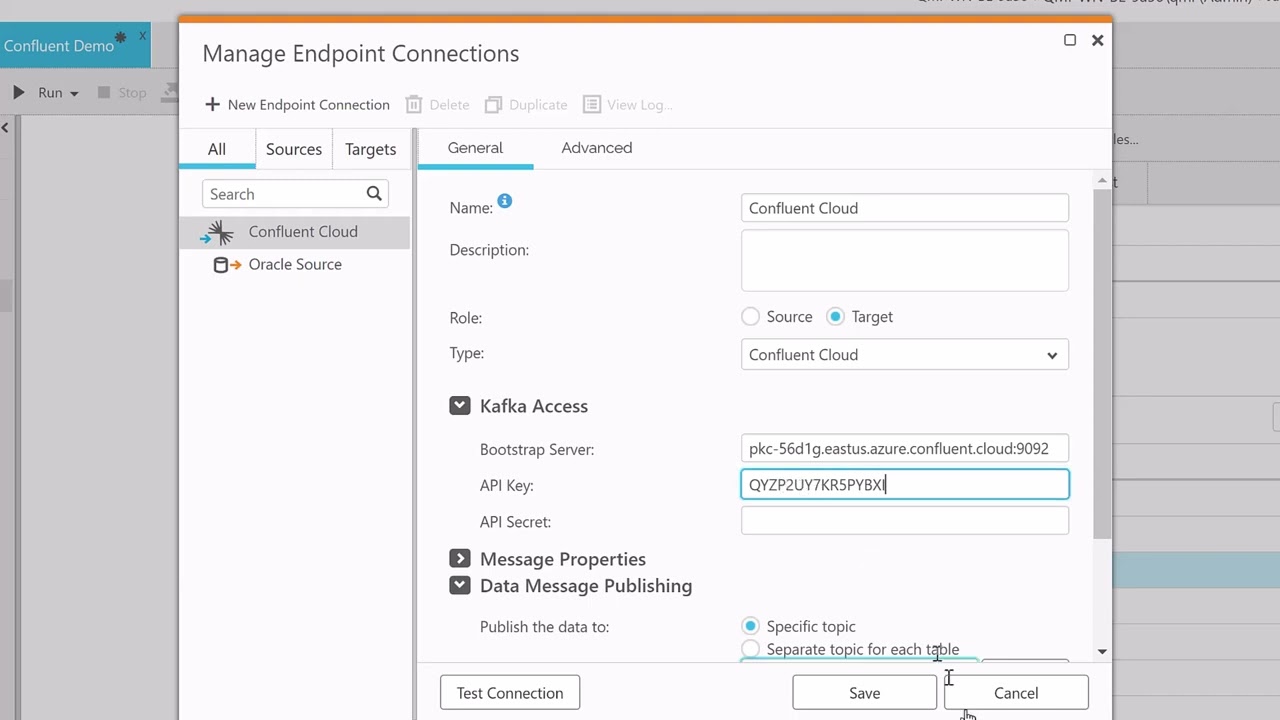This screenshot has width=1280, height=720.
Task: Click the Kafka Access heading text
Action: pos(534,406)
